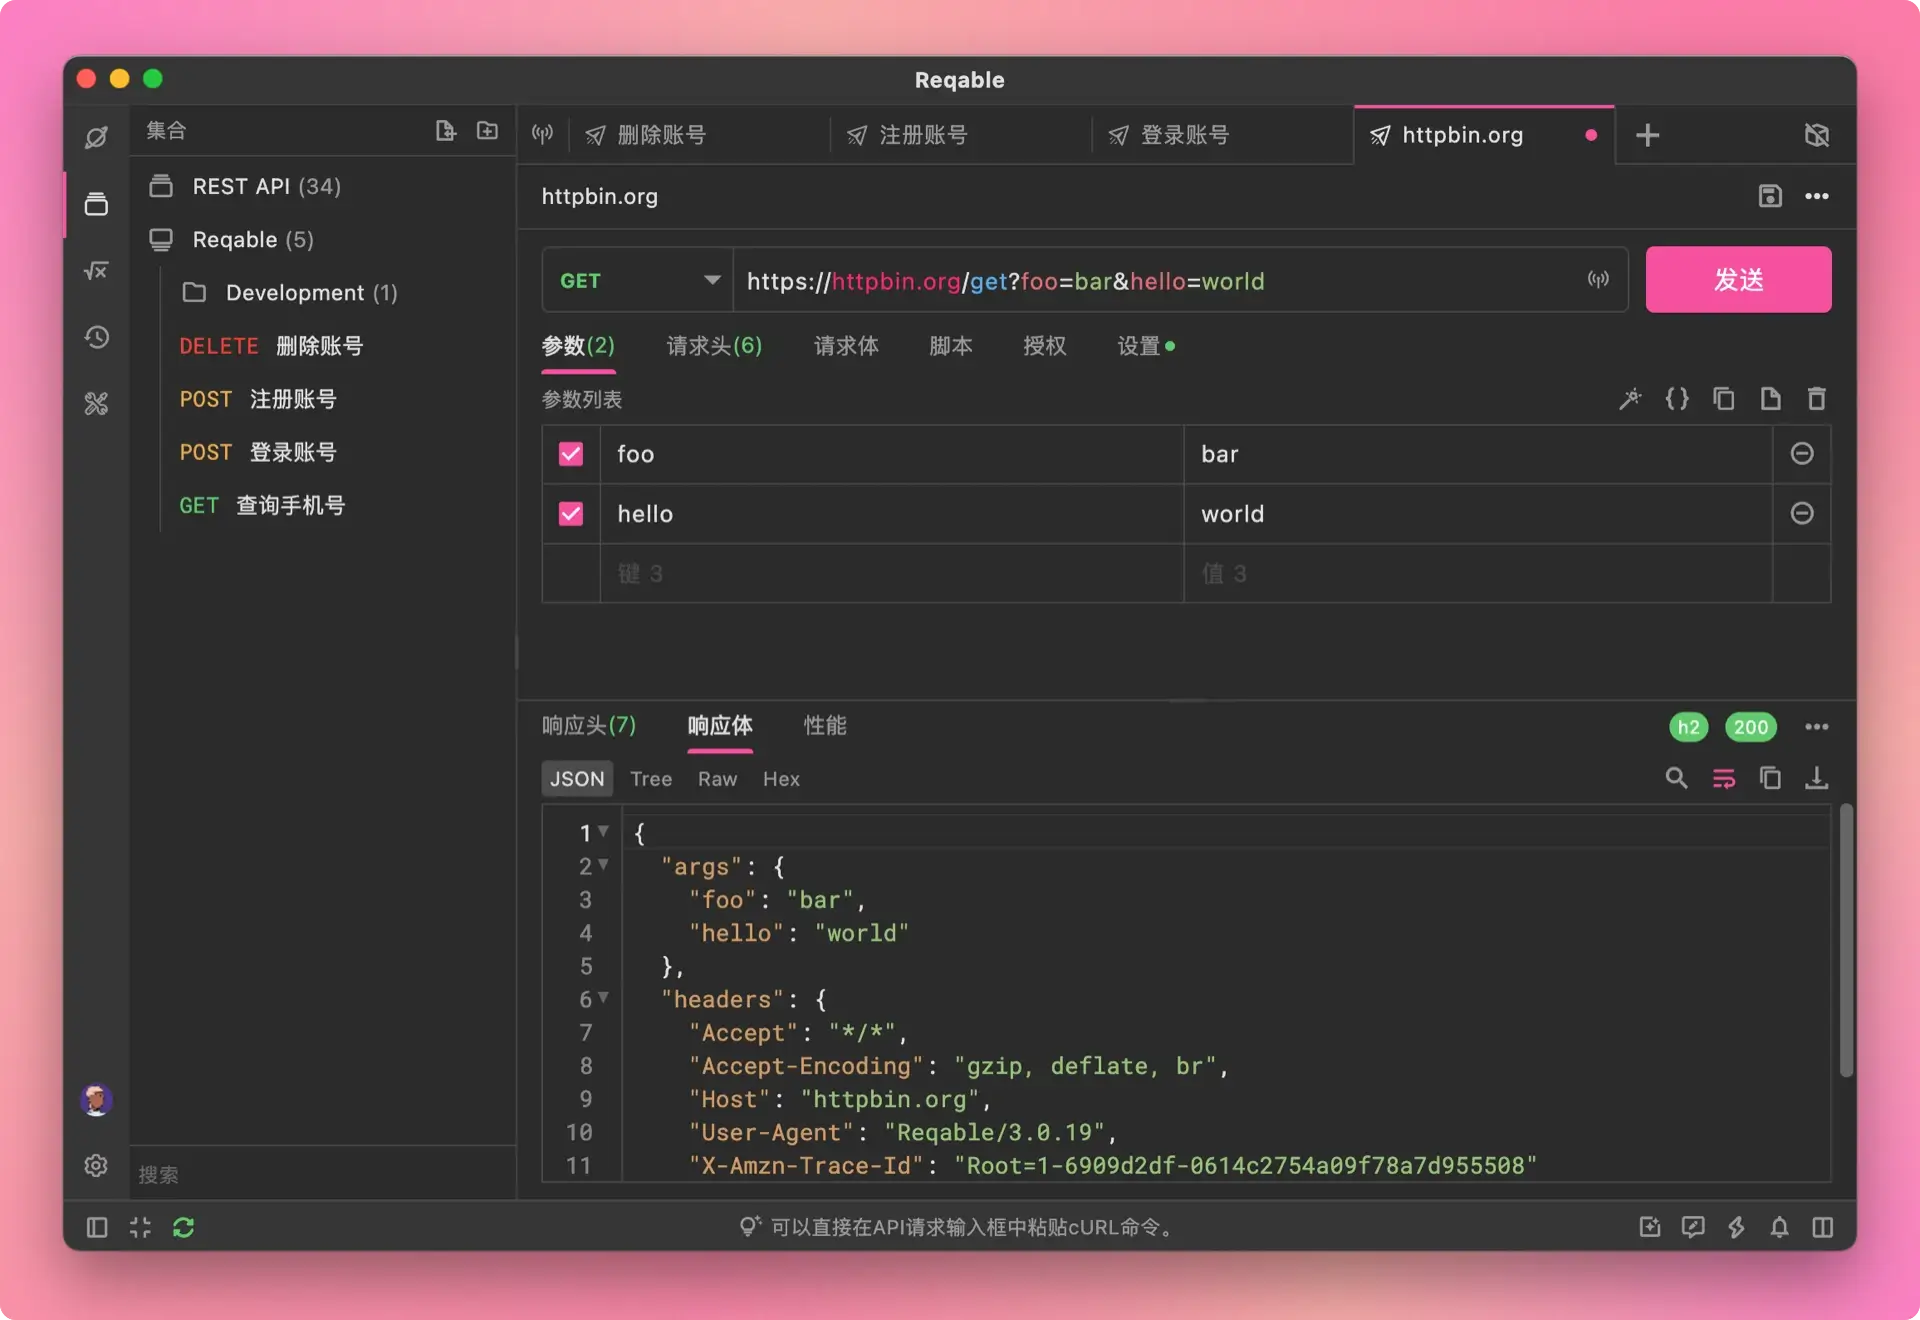
Task: Open search in the response viewer
Action: (1676, 778)
